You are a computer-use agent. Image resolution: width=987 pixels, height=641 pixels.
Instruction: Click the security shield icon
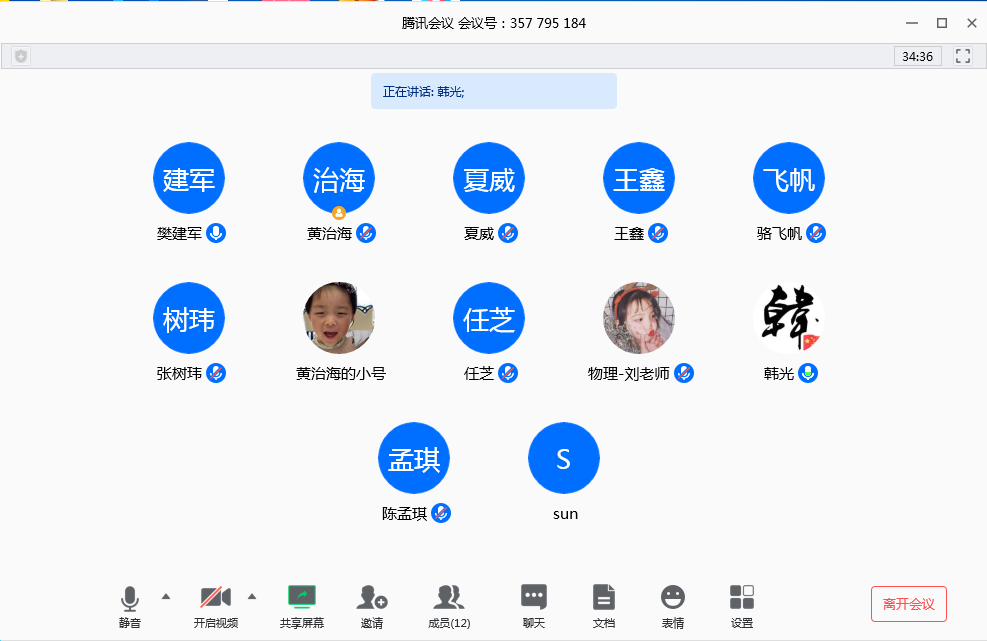pos(21,56)
